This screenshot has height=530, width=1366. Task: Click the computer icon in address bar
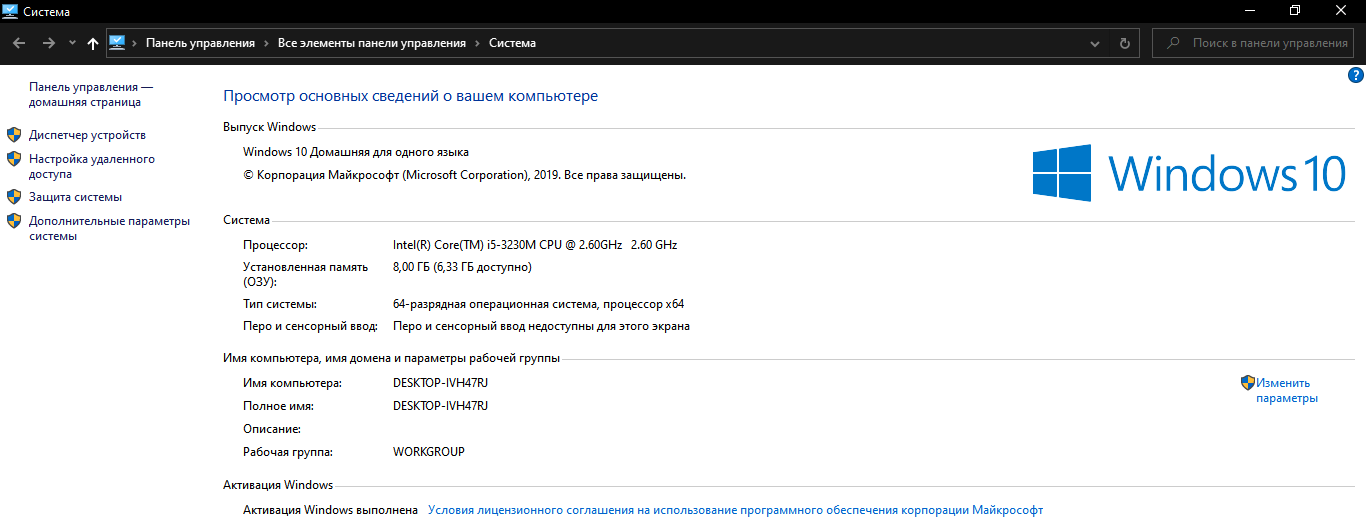pos(116,43)
